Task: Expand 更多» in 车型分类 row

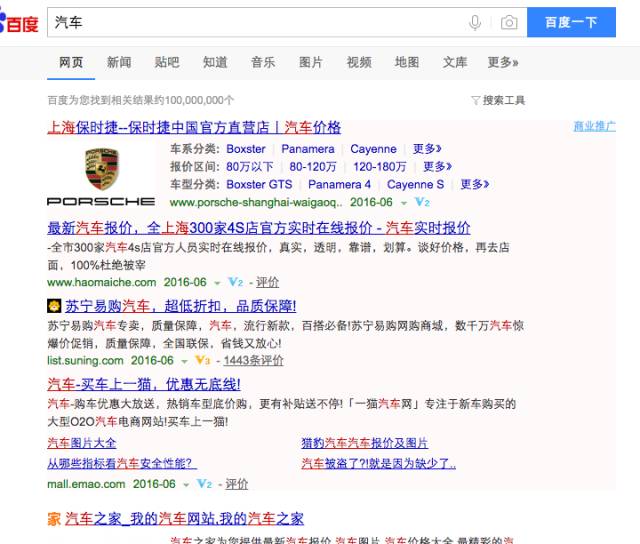Action: pos(475,184)
